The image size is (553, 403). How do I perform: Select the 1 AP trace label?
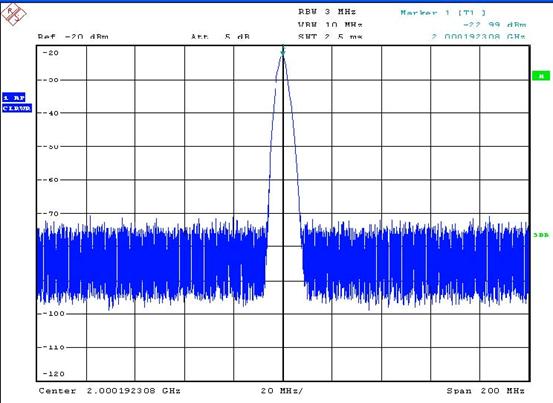(x=14, y=97)
